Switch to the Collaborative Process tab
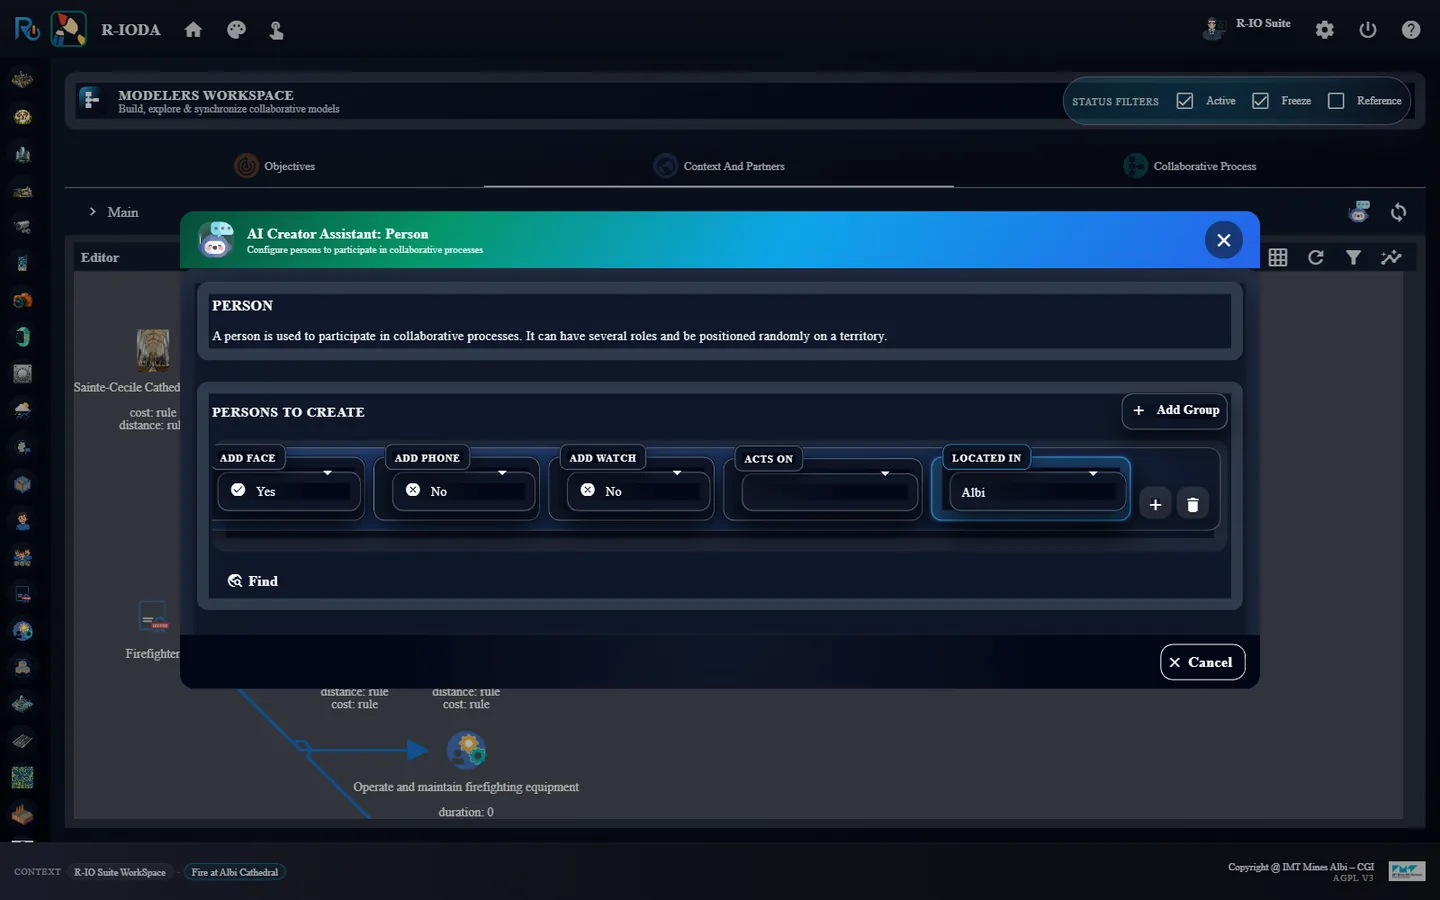Screen dimensions: 1440x900 [x=1190, y=166]
